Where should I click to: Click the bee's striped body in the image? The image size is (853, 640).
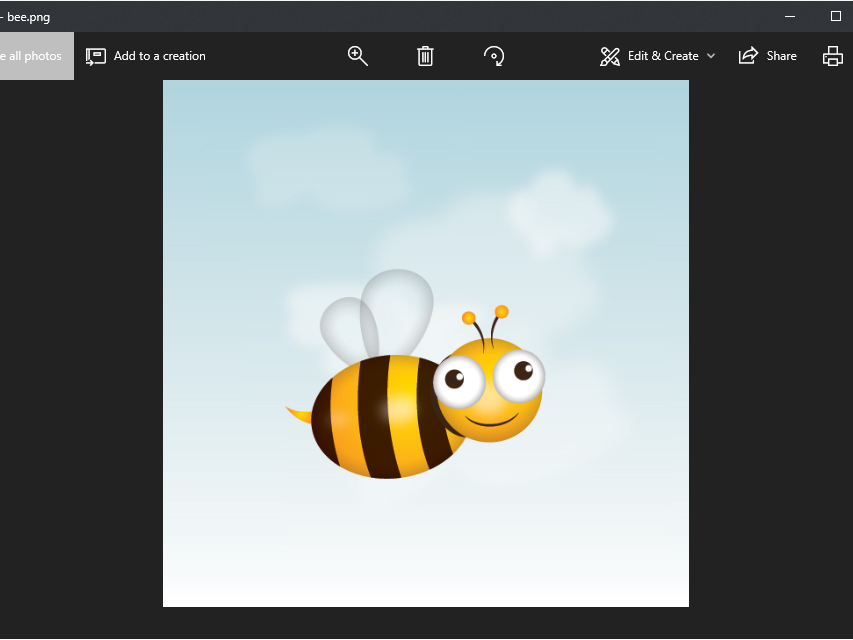click(385, 415)
